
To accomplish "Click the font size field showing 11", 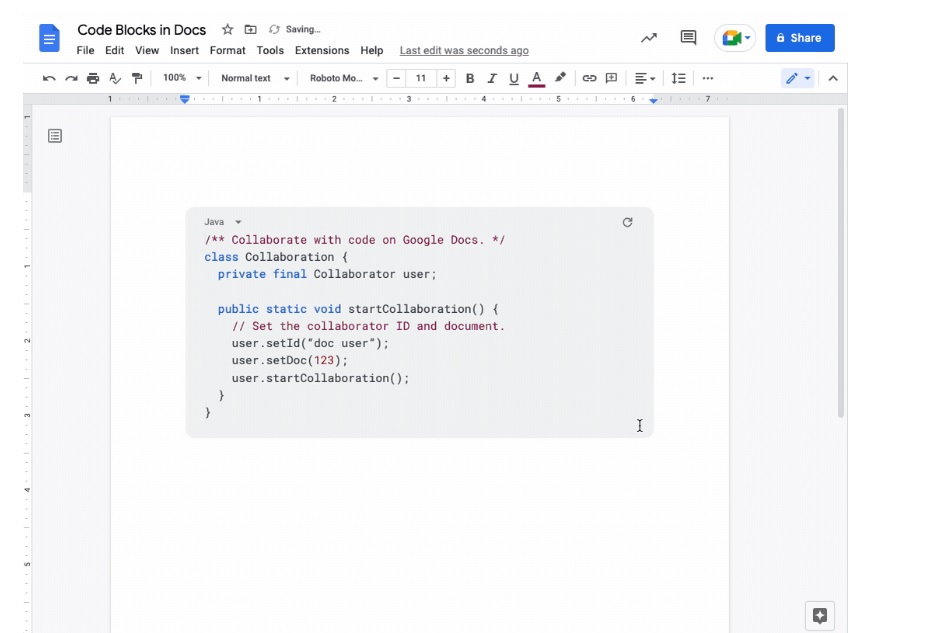I will click(x=421, y=78).
